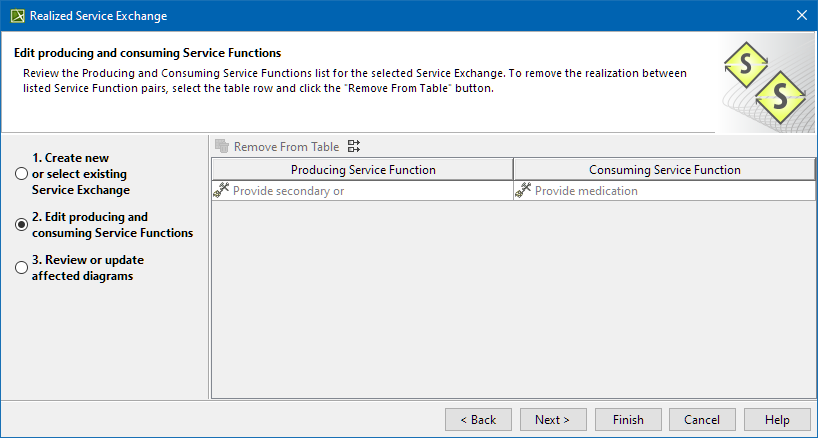The image size is (818, 438).
Task: Open Help for this wizard
Action: pos(776,420)
